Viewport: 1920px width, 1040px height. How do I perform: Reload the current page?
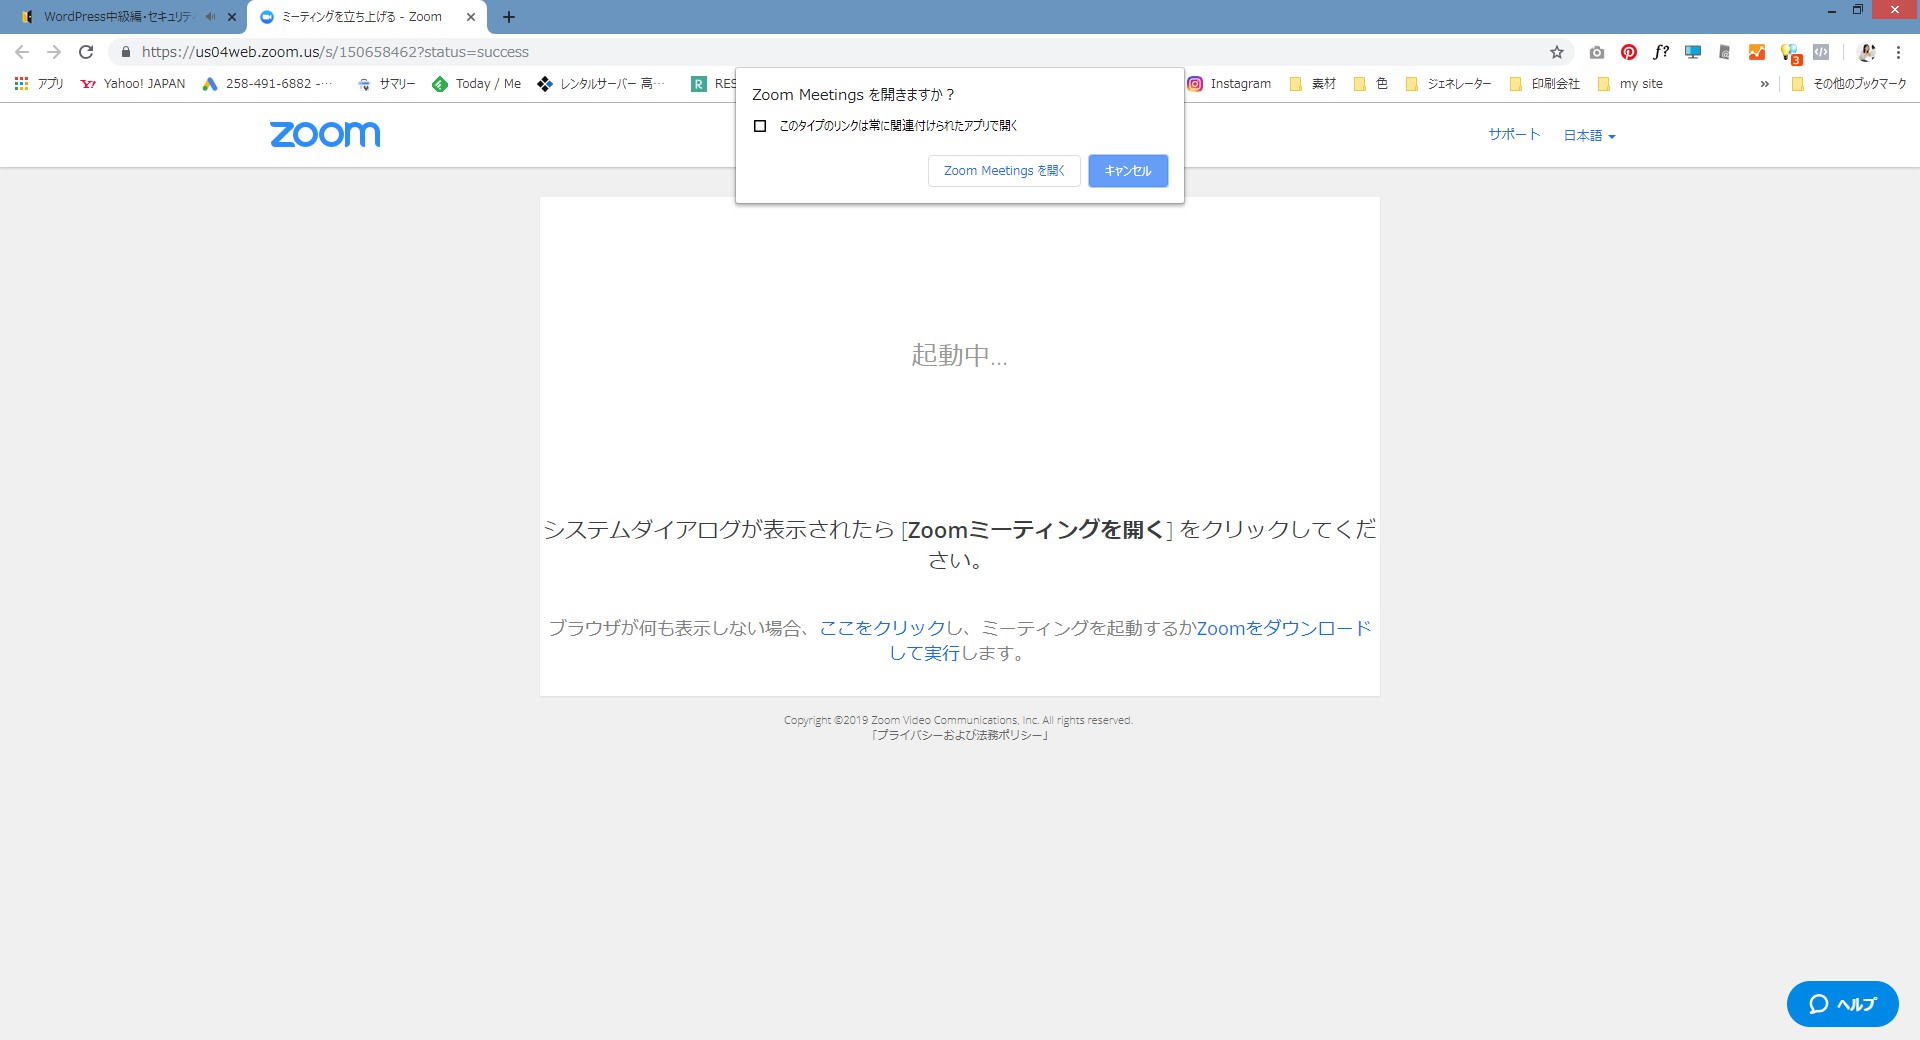[86, 52]
